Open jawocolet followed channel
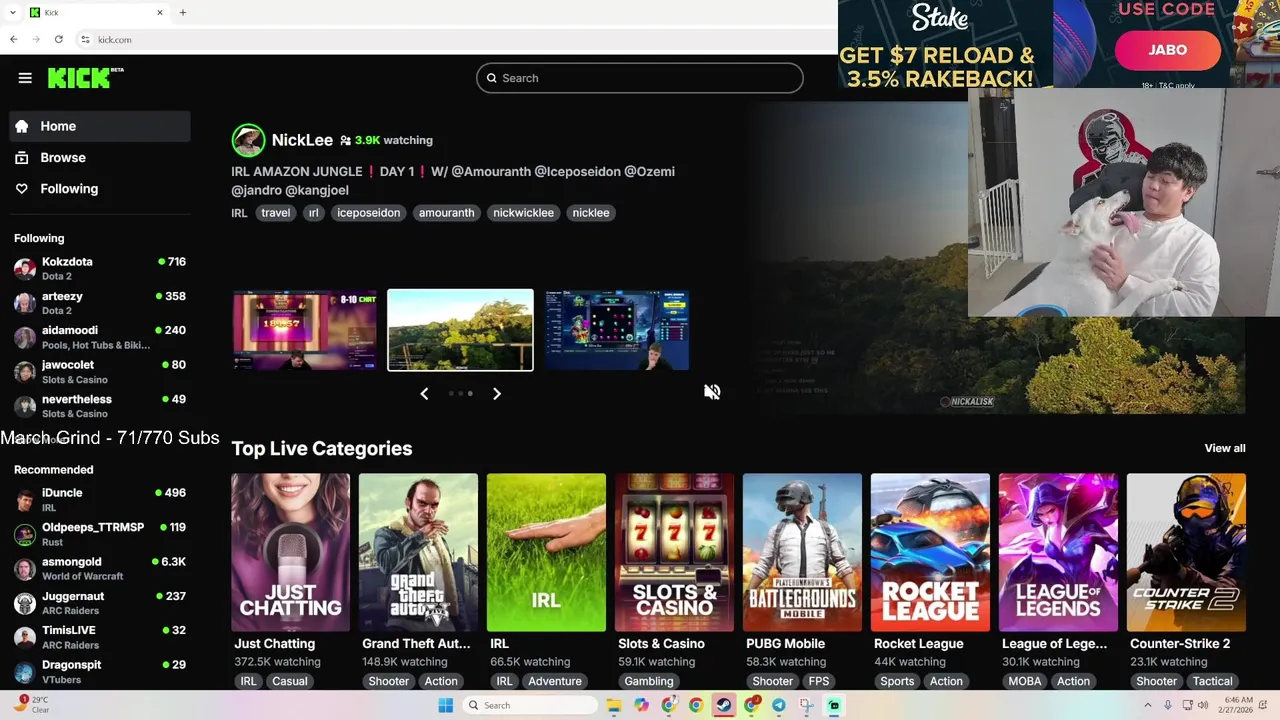 [x=100, y=372]
